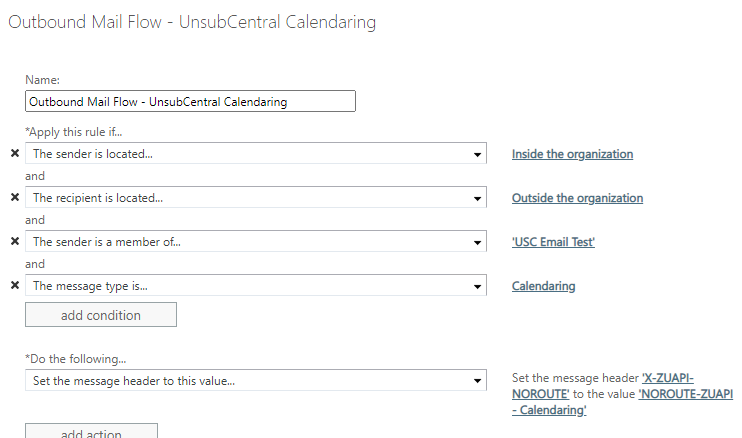742x438 pixels.
Task: Open 'Outside the organization' link
Action: (x=577, y=198)
